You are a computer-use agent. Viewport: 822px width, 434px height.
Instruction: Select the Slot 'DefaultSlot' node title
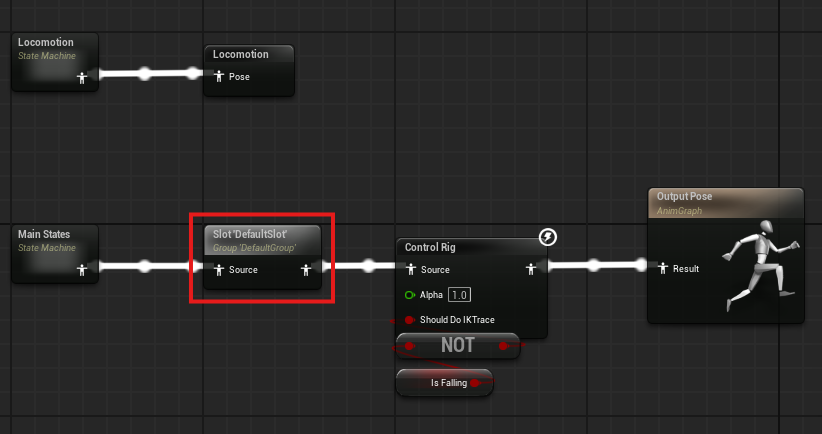point(250,234)
